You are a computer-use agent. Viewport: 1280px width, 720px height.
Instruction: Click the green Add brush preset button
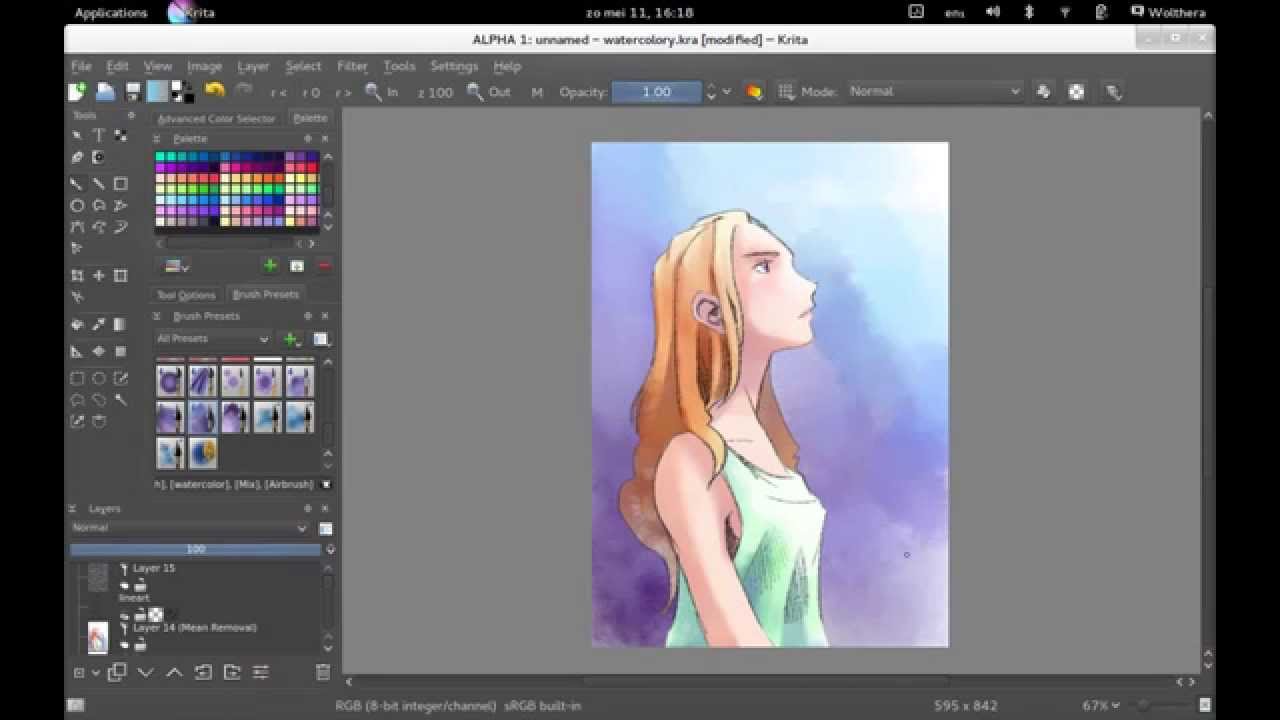pos(290,339)
